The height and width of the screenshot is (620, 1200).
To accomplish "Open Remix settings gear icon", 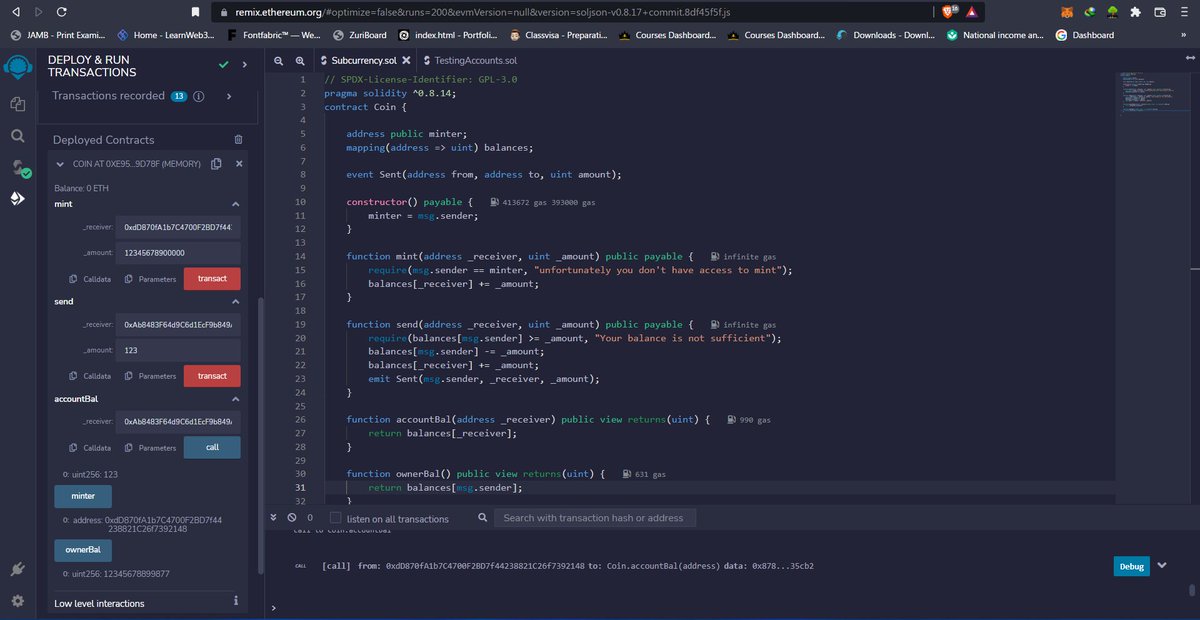I will point(18,601).
